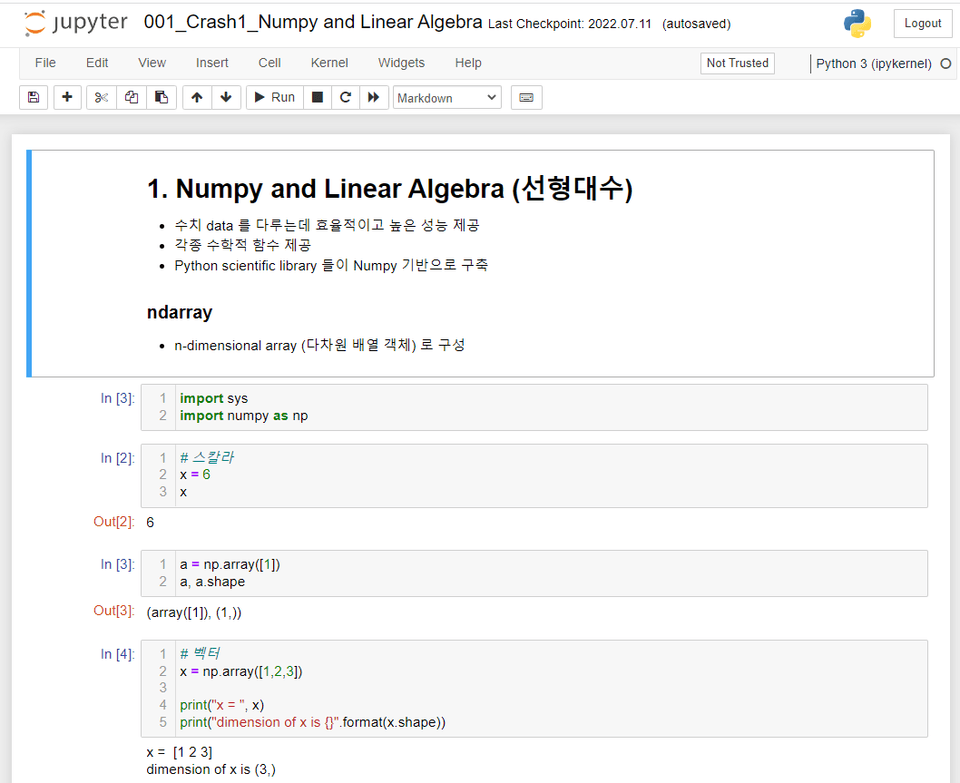Click the n-dimensional array bullet text

pyautogui.click(x=320, y=345)
